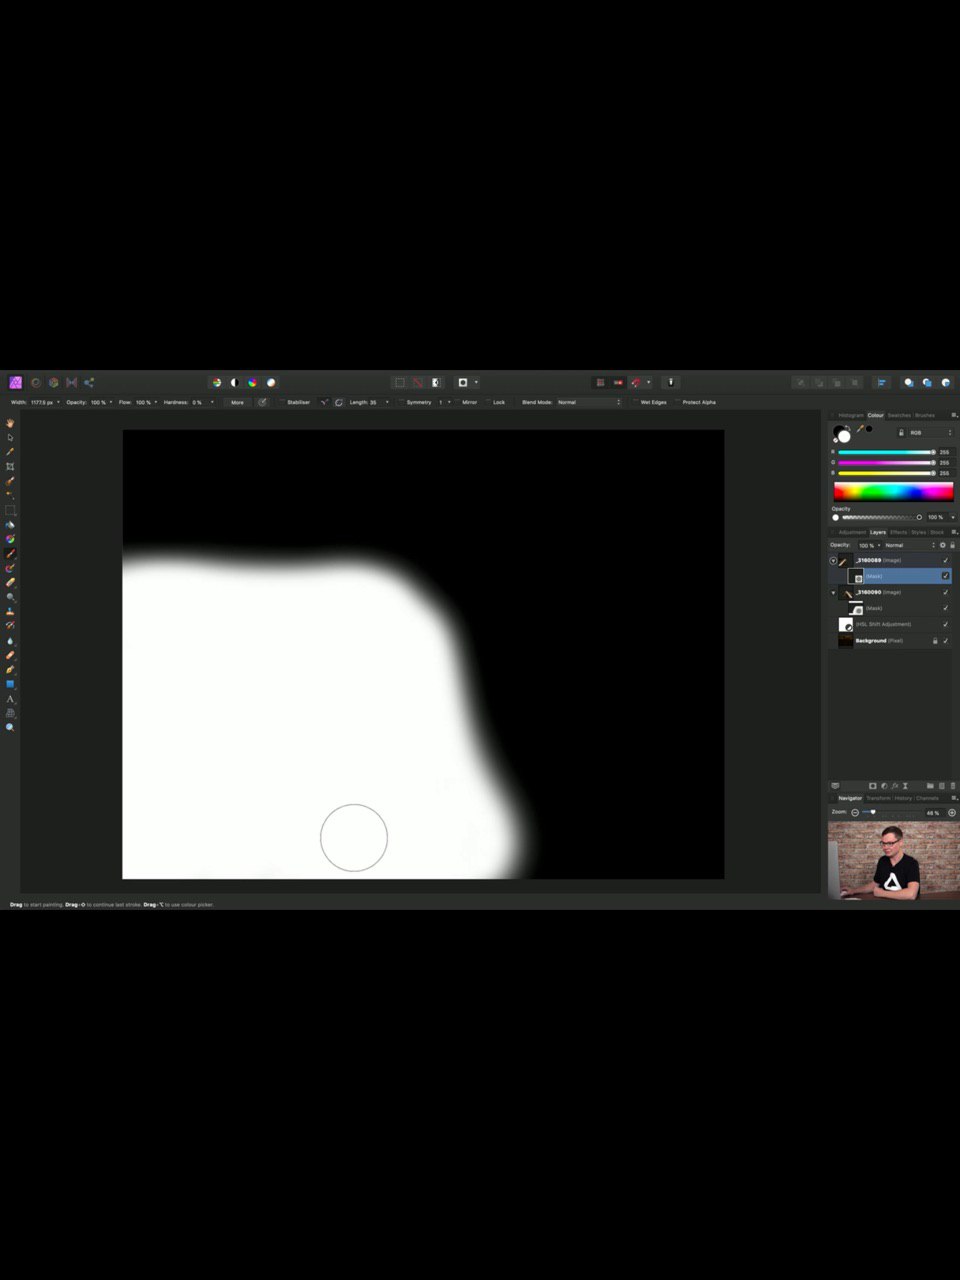Viewport: 960px width, 1280px height.
Task: Open the Hardness dropdown
Action: pos(212,402)
